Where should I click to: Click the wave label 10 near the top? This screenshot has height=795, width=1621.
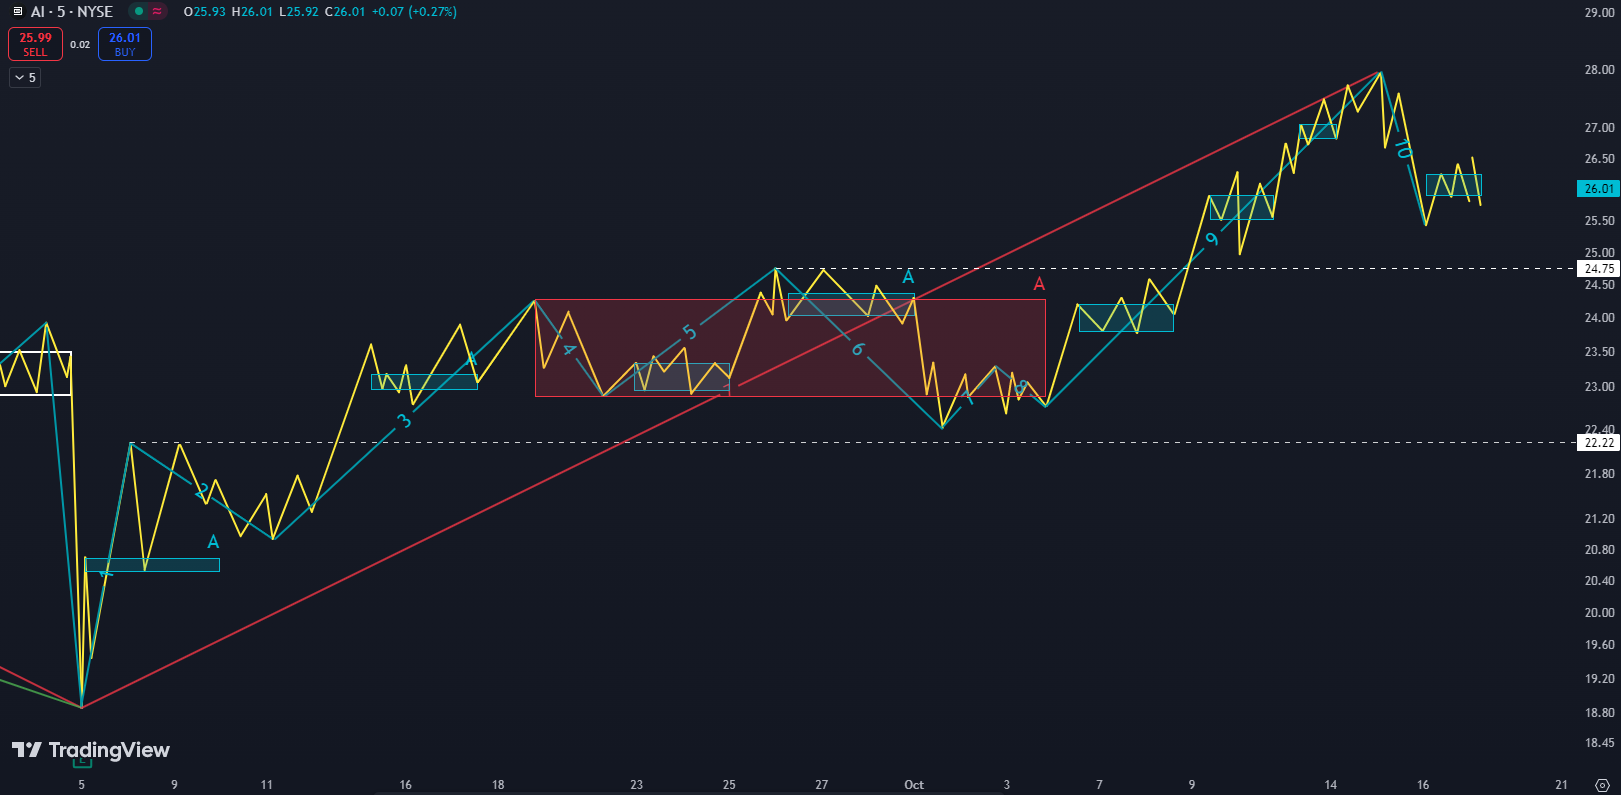click(1403, 149)
